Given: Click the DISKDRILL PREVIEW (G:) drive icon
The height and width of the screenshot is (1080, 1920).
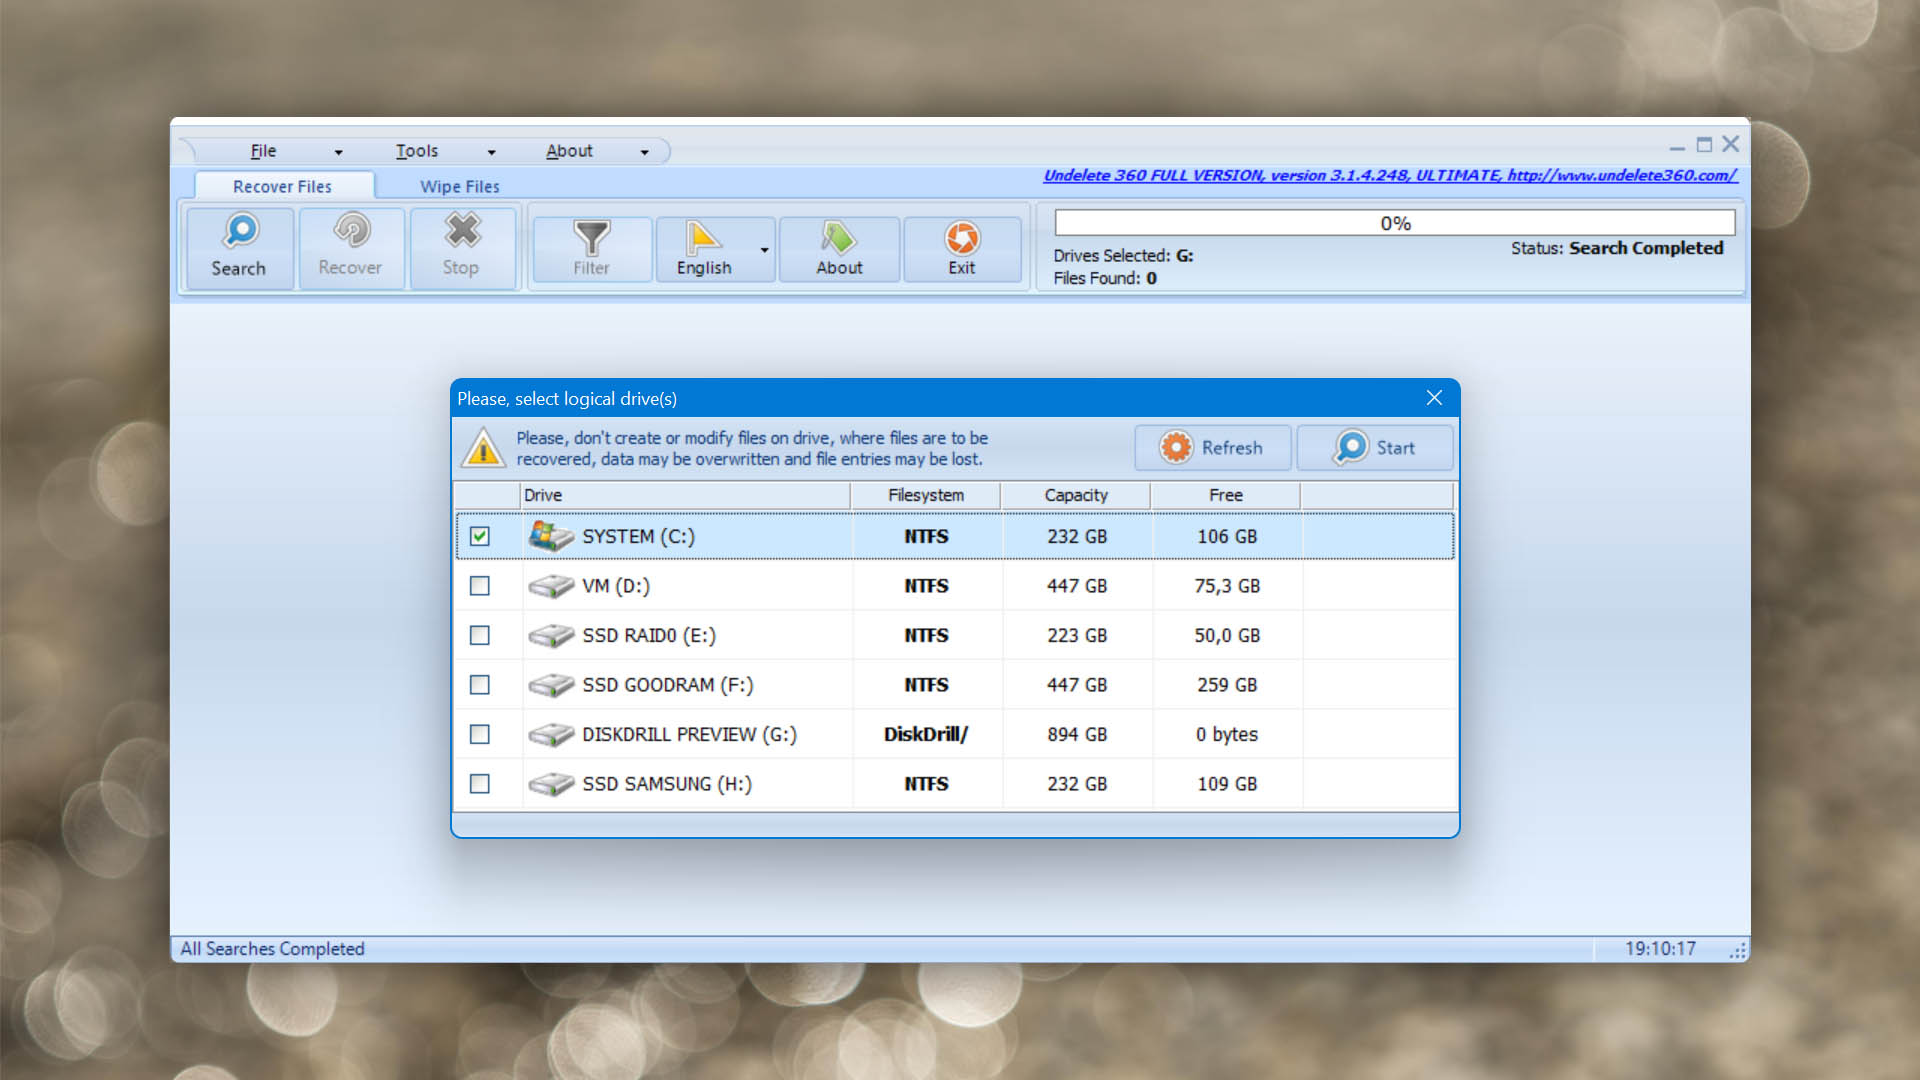Looking at the screenshot, I should 551,734.
